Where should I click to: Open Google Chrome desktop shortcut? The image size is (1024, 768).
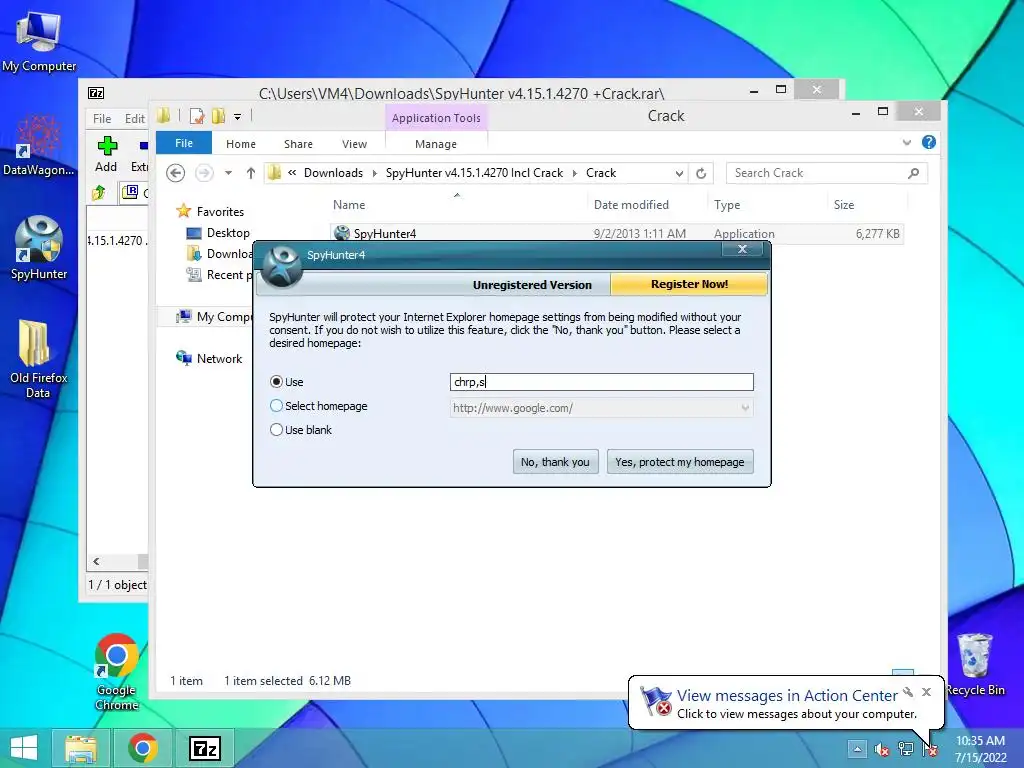[x=116, y=671]
